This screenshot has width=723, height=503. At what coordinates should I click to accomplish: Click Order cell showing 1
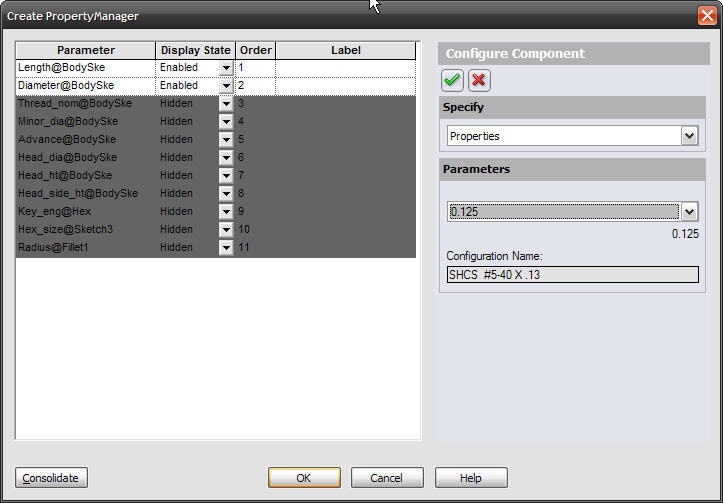click(256, 68)
